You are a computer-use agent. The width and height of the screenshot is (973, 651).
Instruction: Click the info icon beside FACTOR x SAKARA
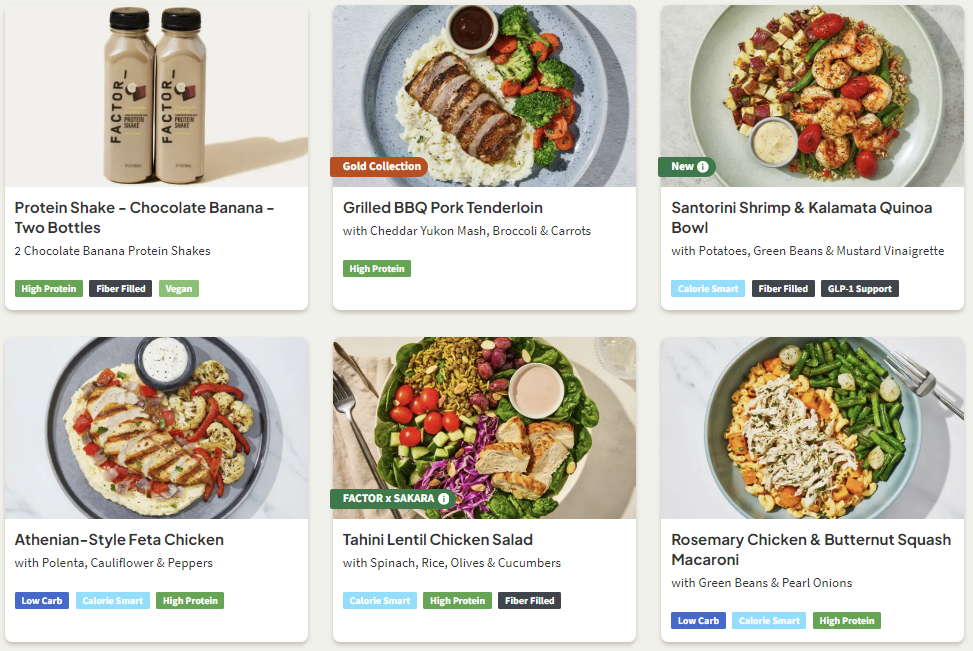coord(444,498)
